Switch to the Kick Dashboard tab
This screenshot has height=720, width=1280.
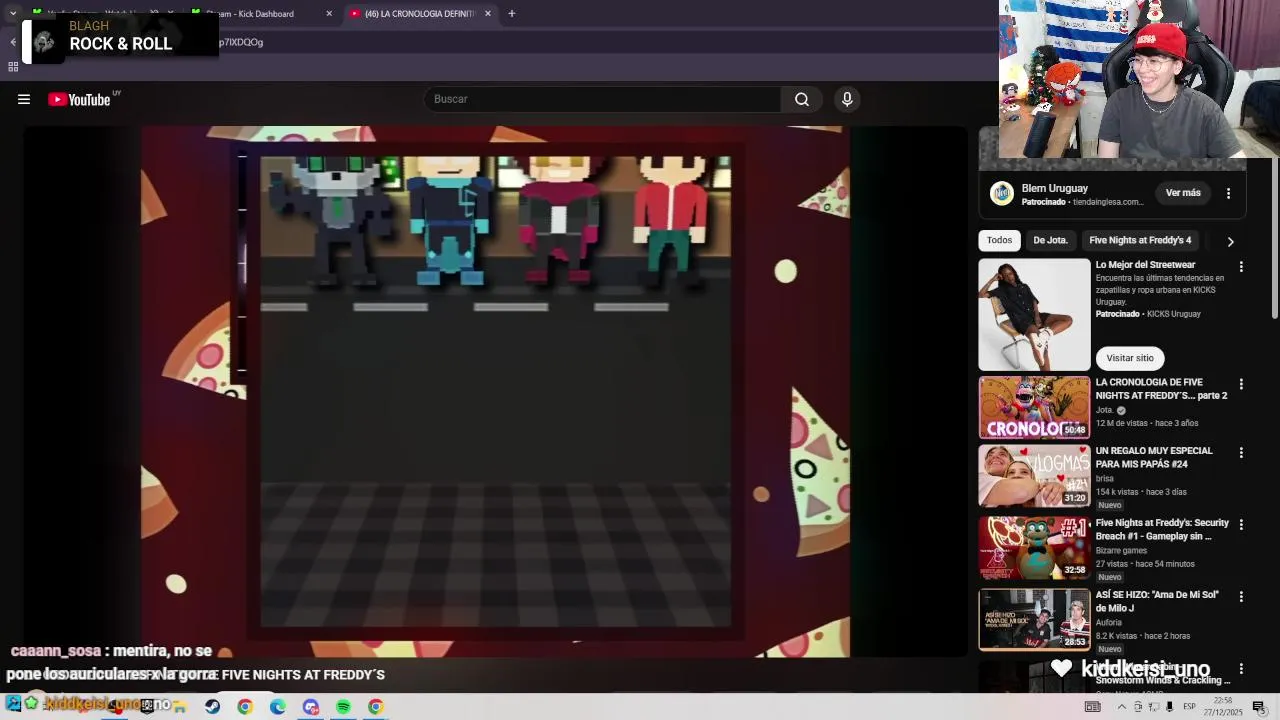pos(263,14)
